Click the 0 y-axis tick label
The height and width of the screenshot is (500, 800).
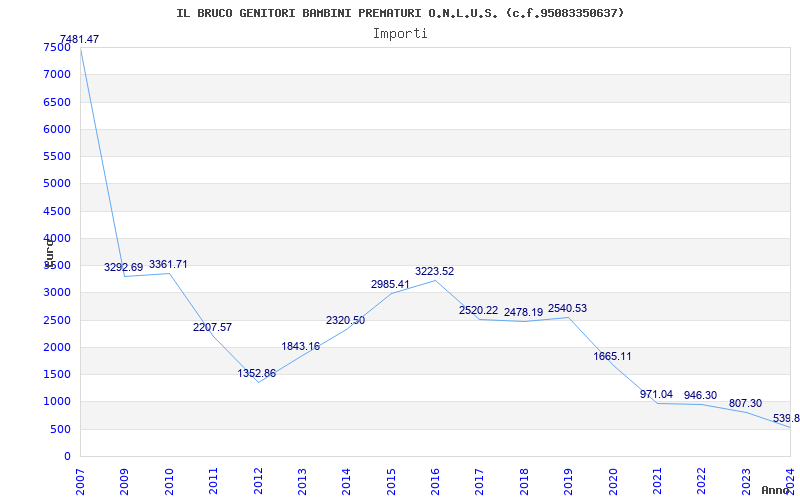pyautogui.click(x=67, y=457)
